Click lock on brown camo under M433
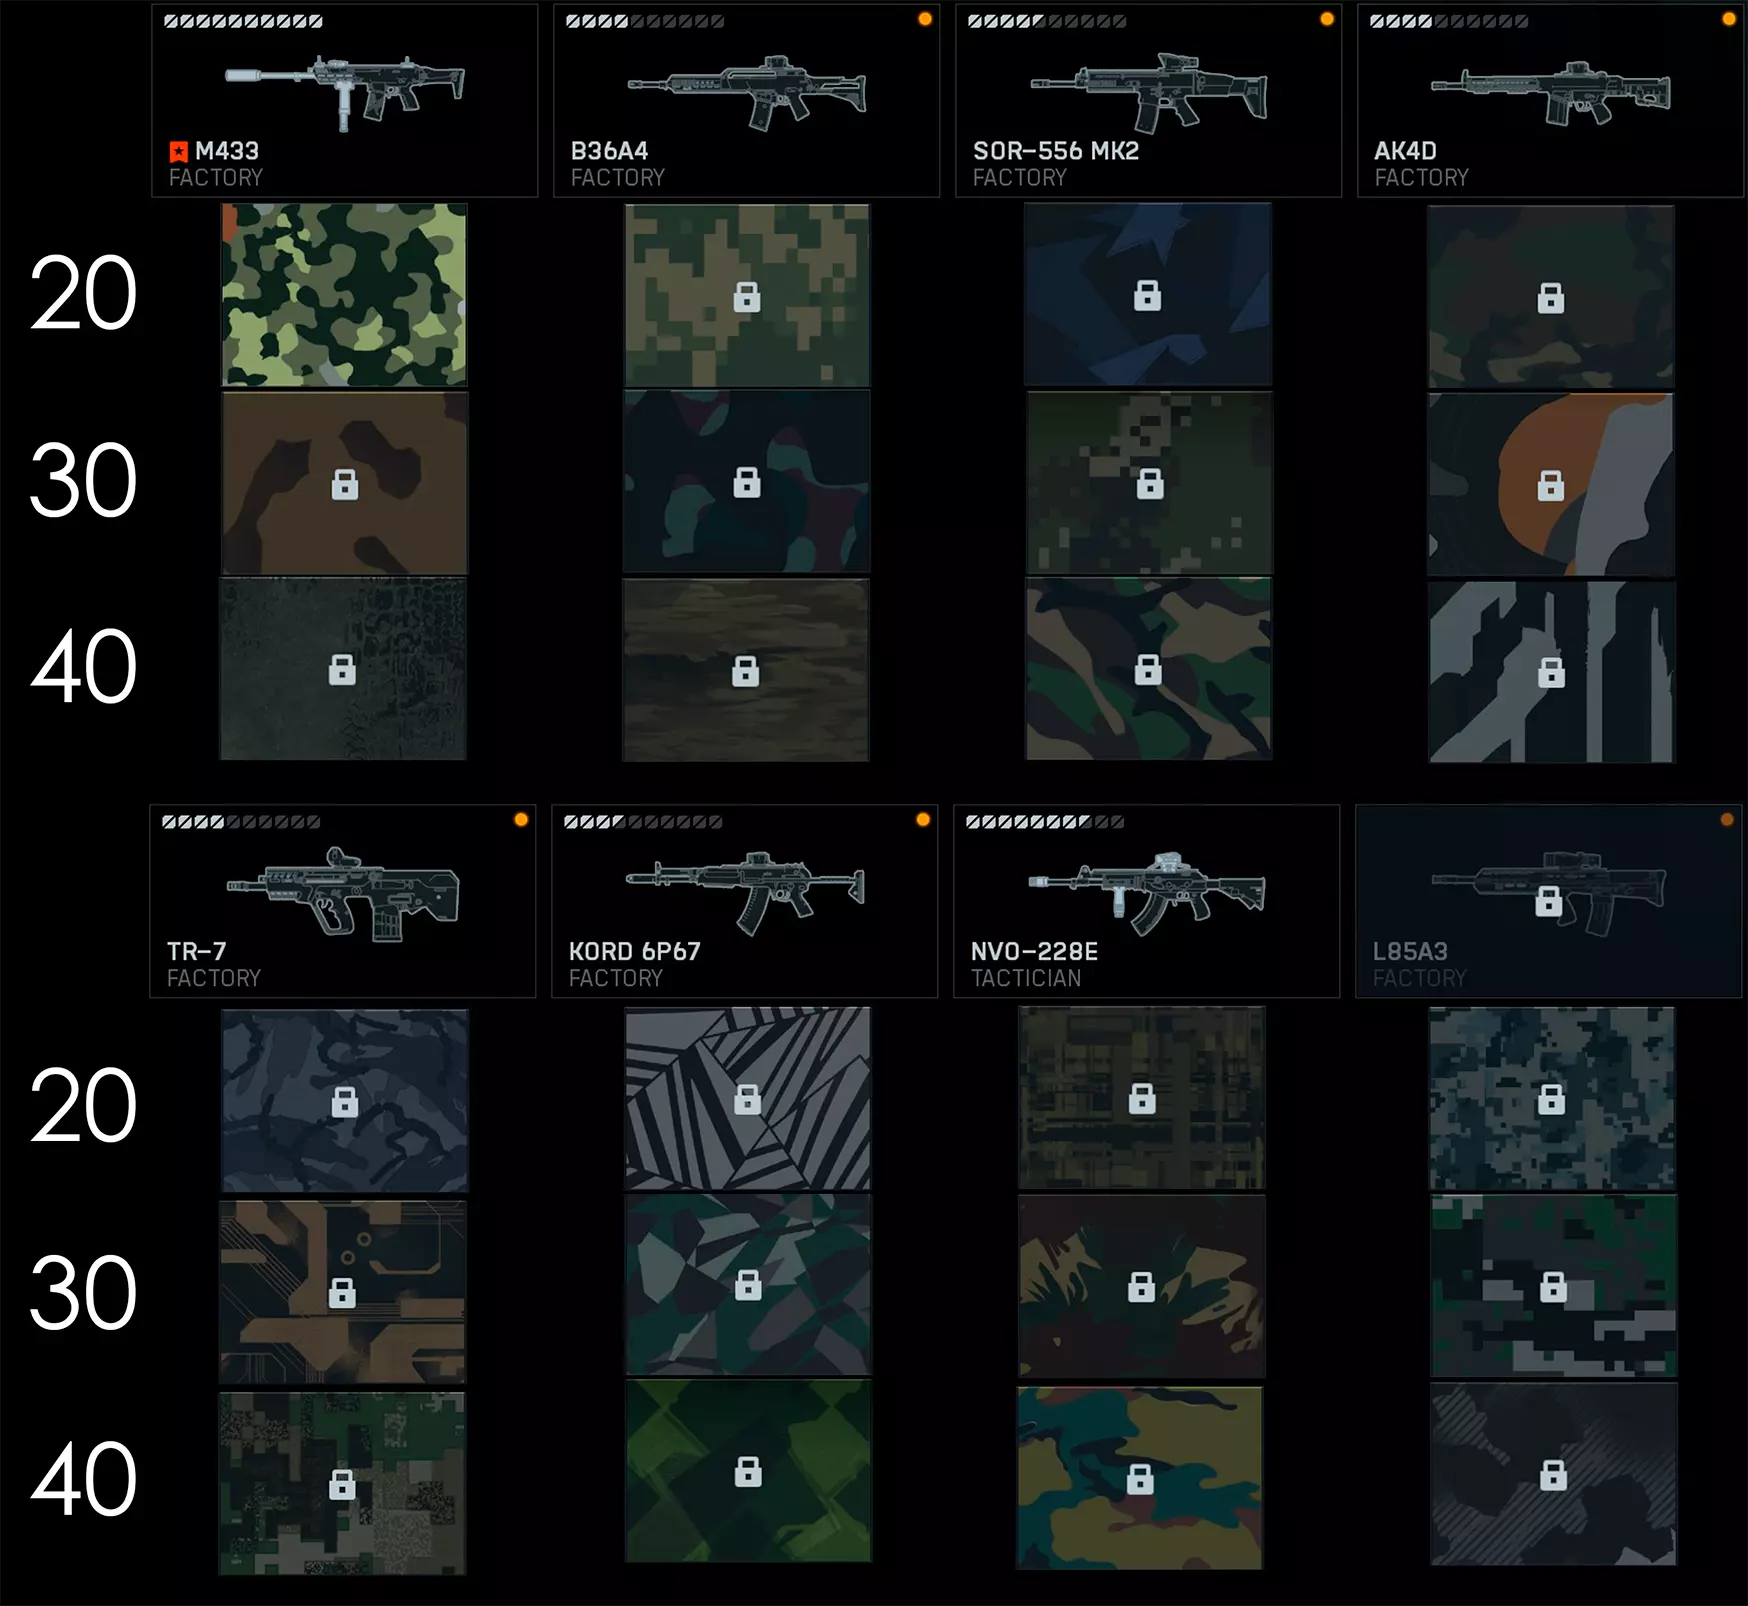Viewport: 1748px width, 1606px height. (345, 484)
